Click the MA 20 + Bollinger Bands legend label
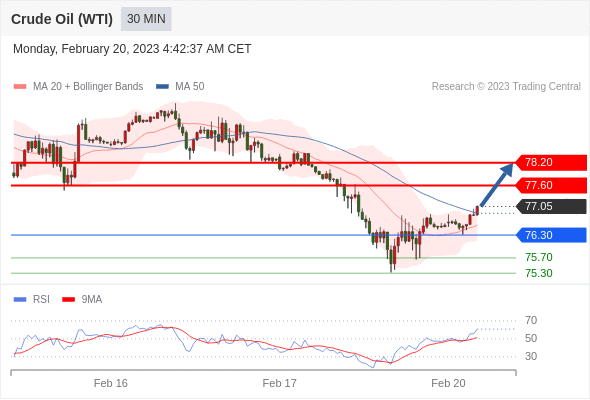 (x=88, y=87)
